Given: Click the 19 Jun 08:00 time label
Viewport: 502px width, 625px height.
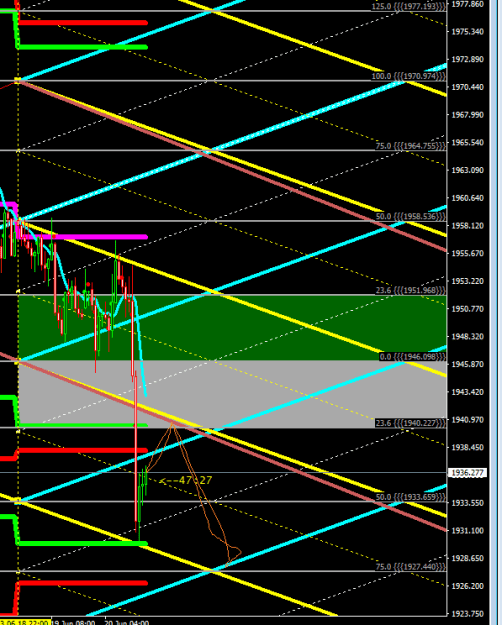Looking at the screenshot, I should 73,622.
